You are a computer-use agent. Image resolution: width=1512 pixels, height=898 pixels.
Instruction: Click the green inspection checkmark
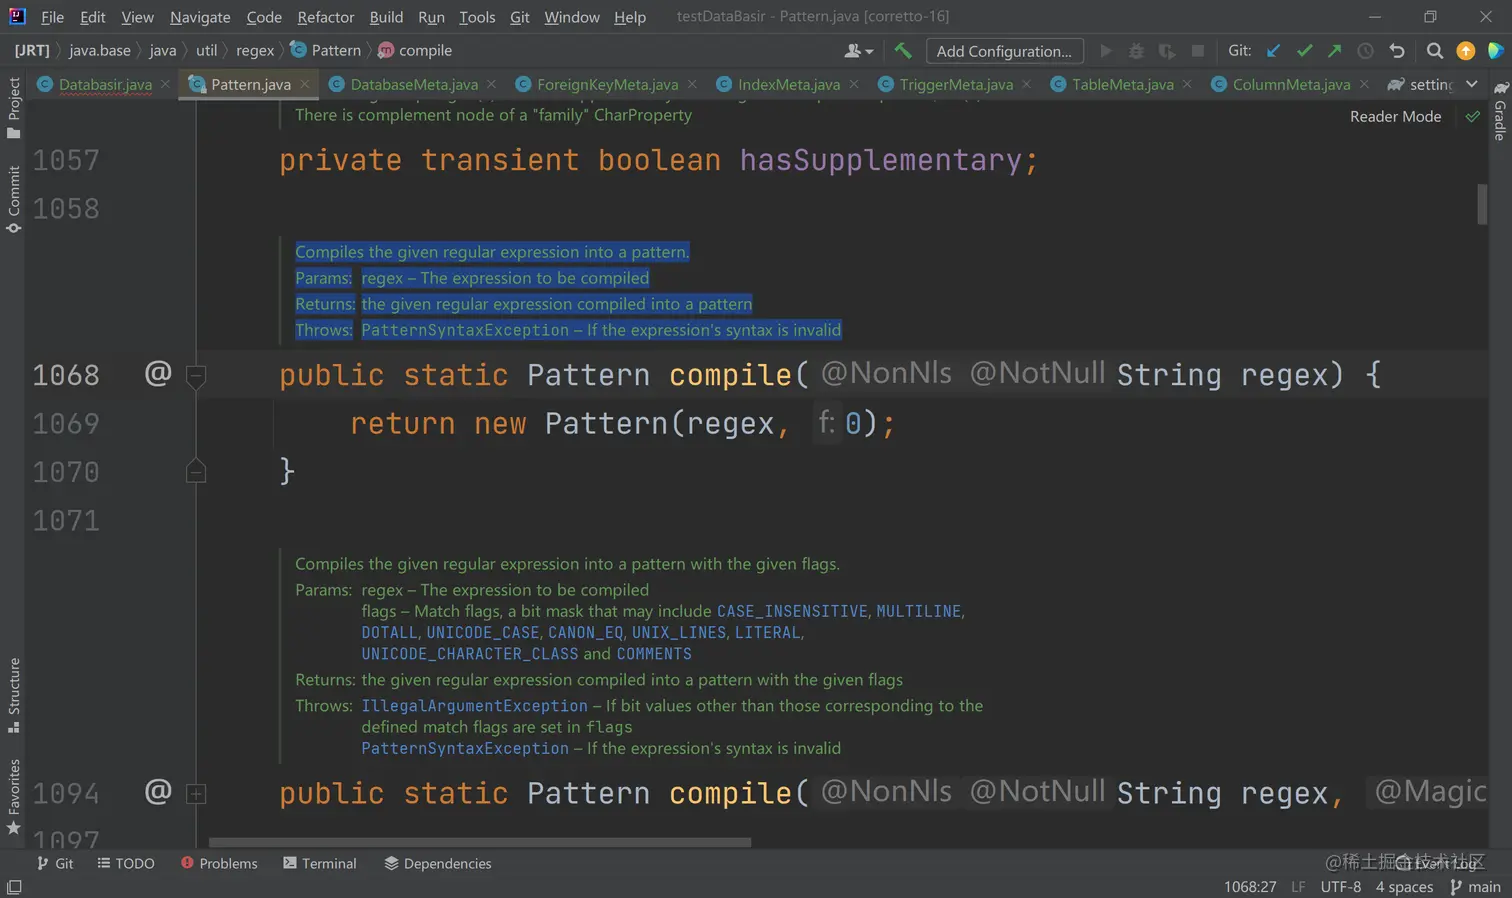point(1472,116)
